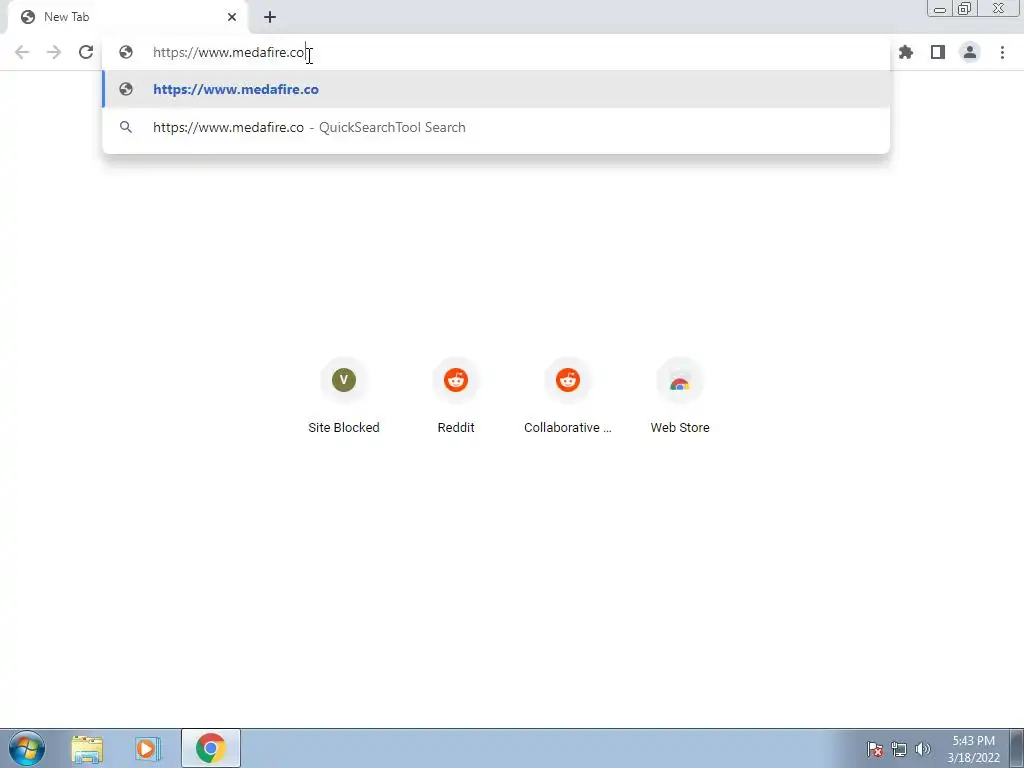Viewport: 1024px width, 768px height.
Task: Minimize the Chrome window
Action: point(940,8)
